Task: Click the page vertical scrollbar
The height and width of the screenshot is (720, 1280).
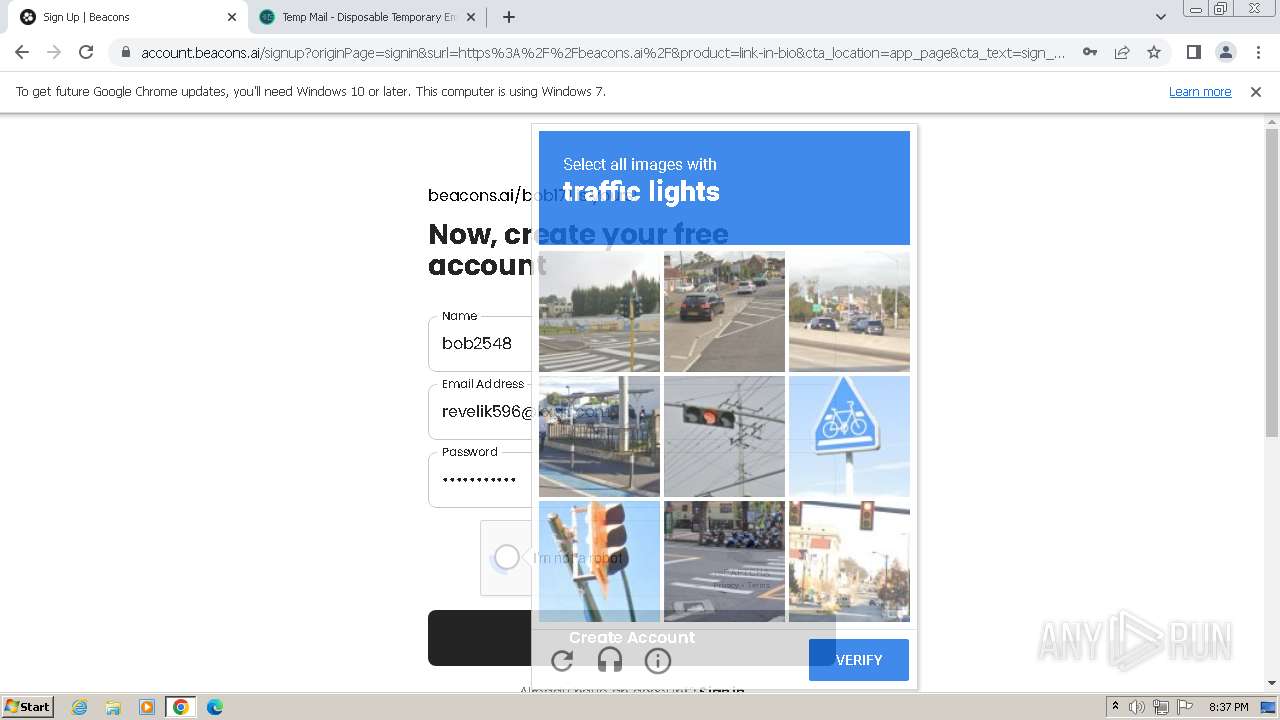Action: coord(1272,282)
